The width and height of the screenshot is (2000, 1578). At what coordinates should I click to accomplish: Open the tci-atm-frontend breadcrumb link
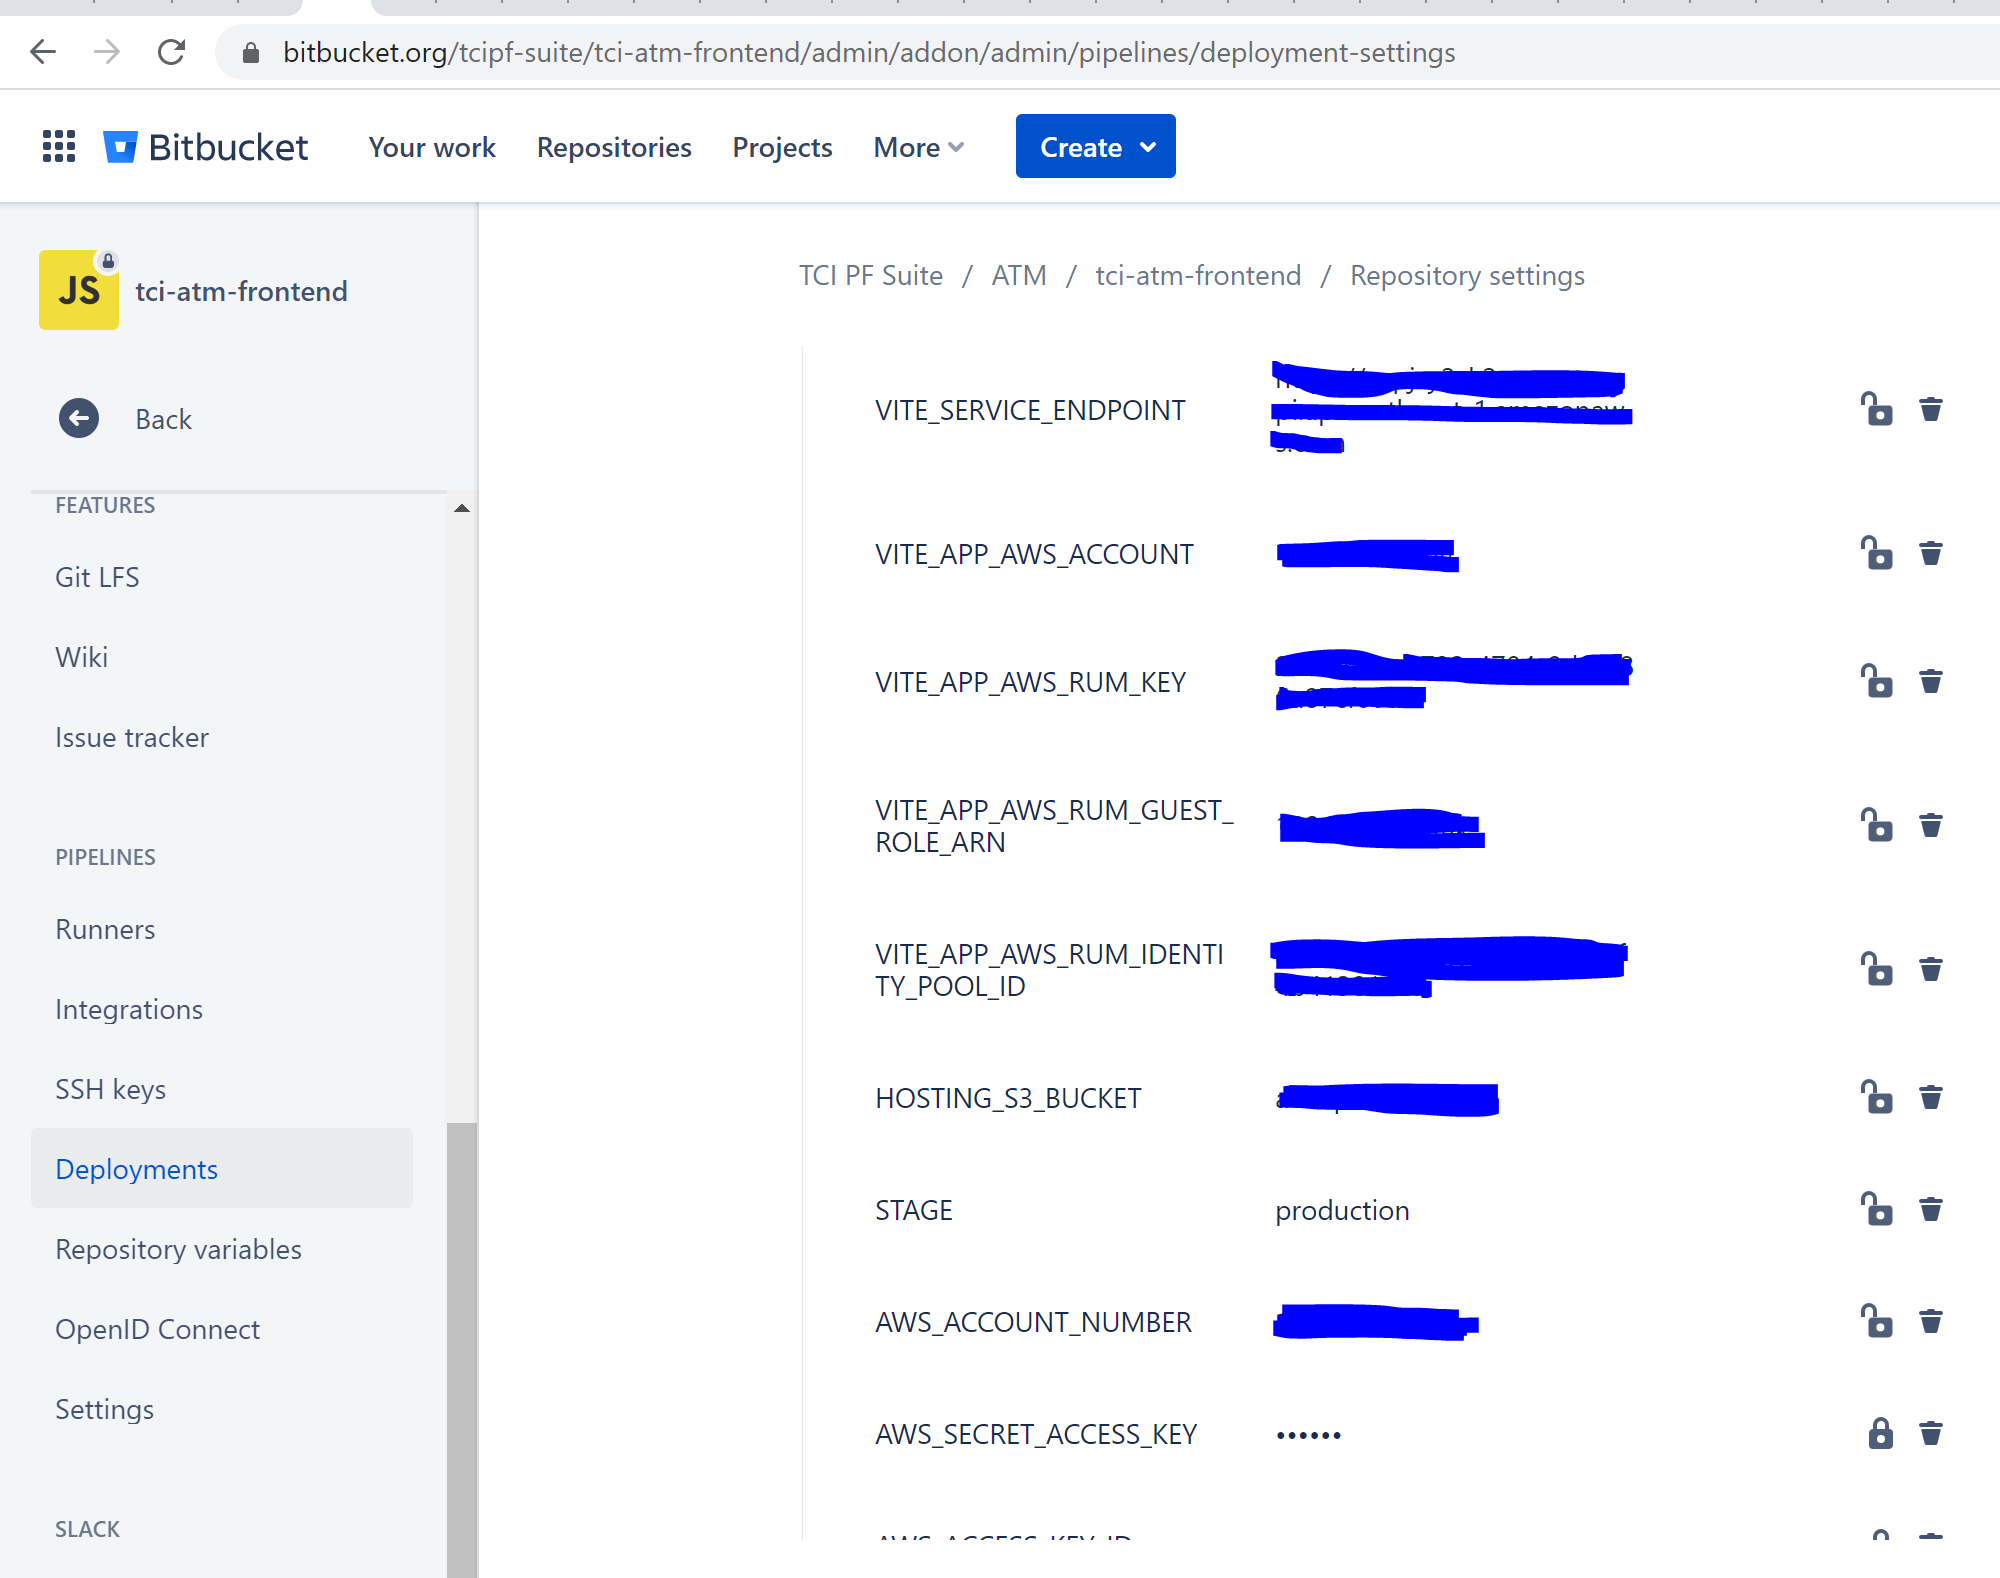(1198, 275)
